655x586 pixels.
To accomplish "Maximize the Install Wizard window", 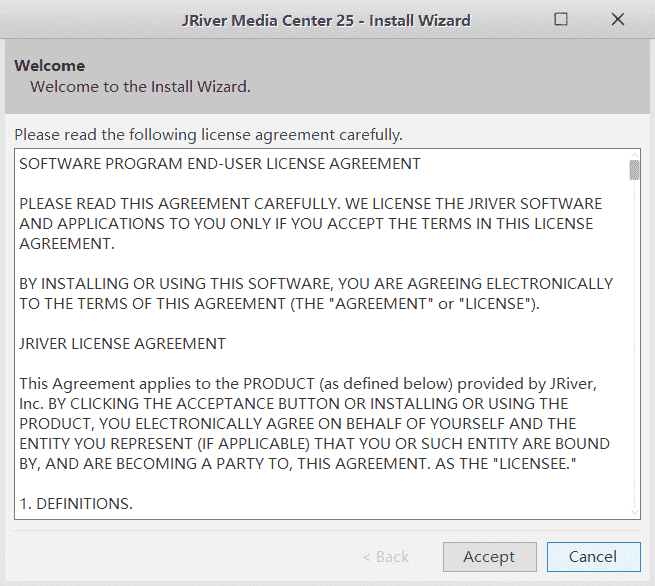I will pyautogui.click(x=561, y=19).
